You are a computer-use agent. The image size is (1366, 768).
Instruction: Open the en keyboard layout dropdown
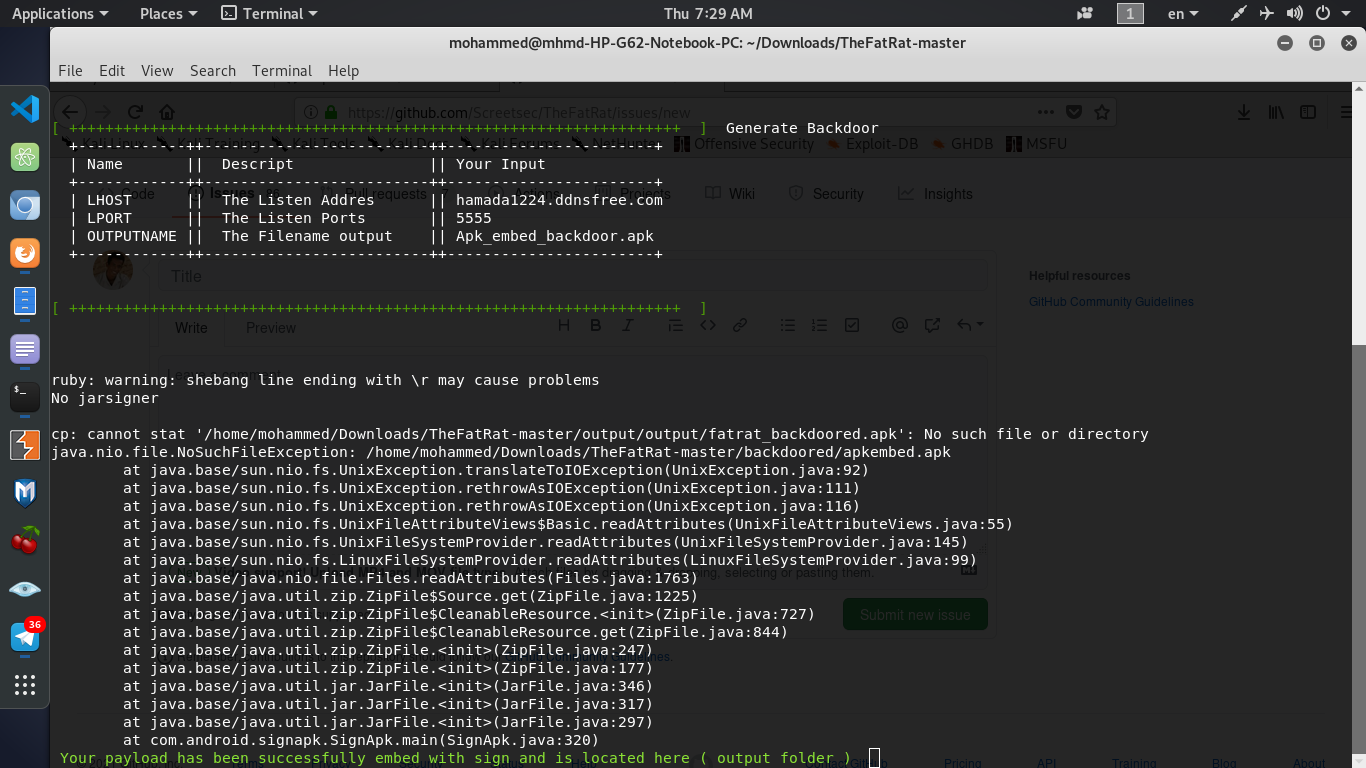point(1185,14)
